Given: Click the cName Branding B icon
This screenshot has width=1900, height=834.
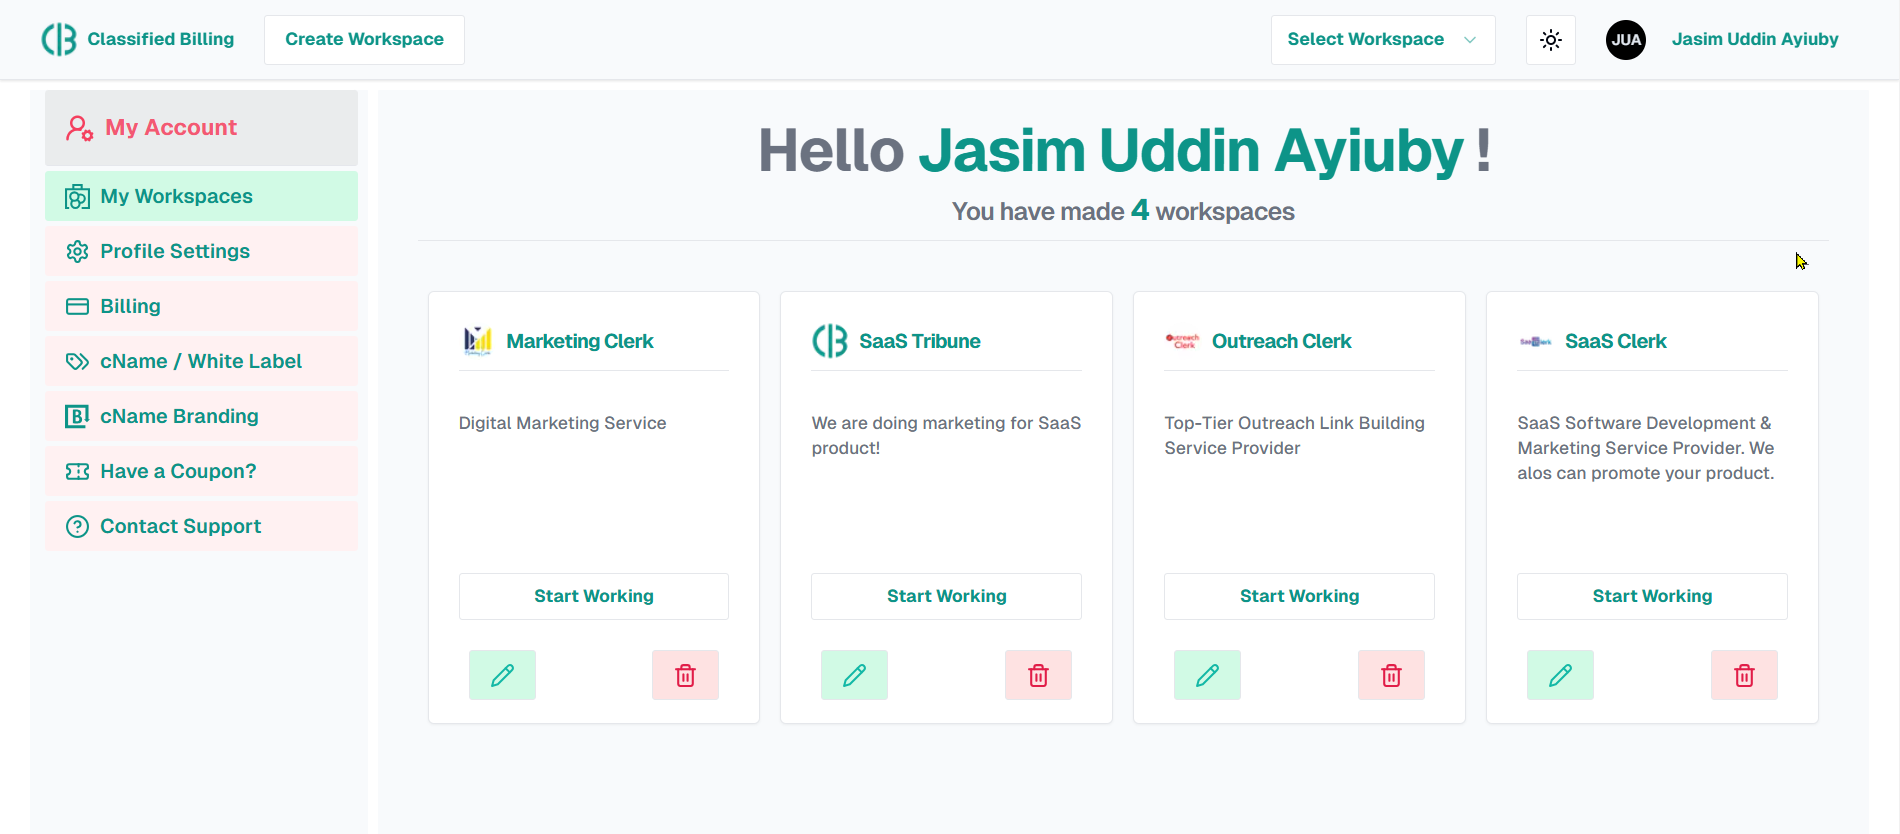Looking at the screenshot, I should [77, 417].
